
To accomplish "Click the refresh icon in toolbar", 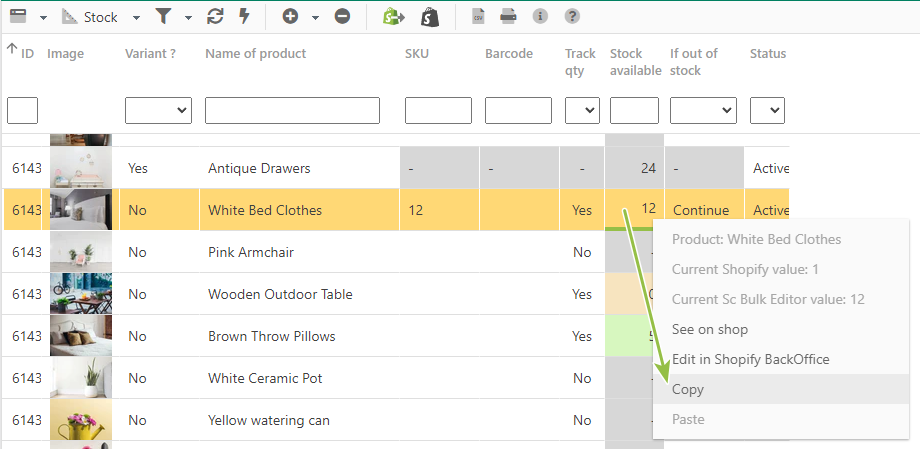I will pyautogui.click(x=215, y=16).
